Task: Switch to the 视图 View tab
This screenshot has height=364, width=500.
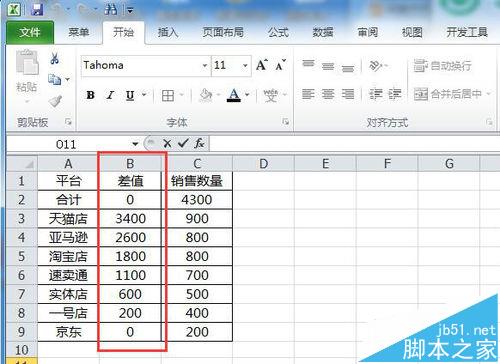Action: coord(412,32)
